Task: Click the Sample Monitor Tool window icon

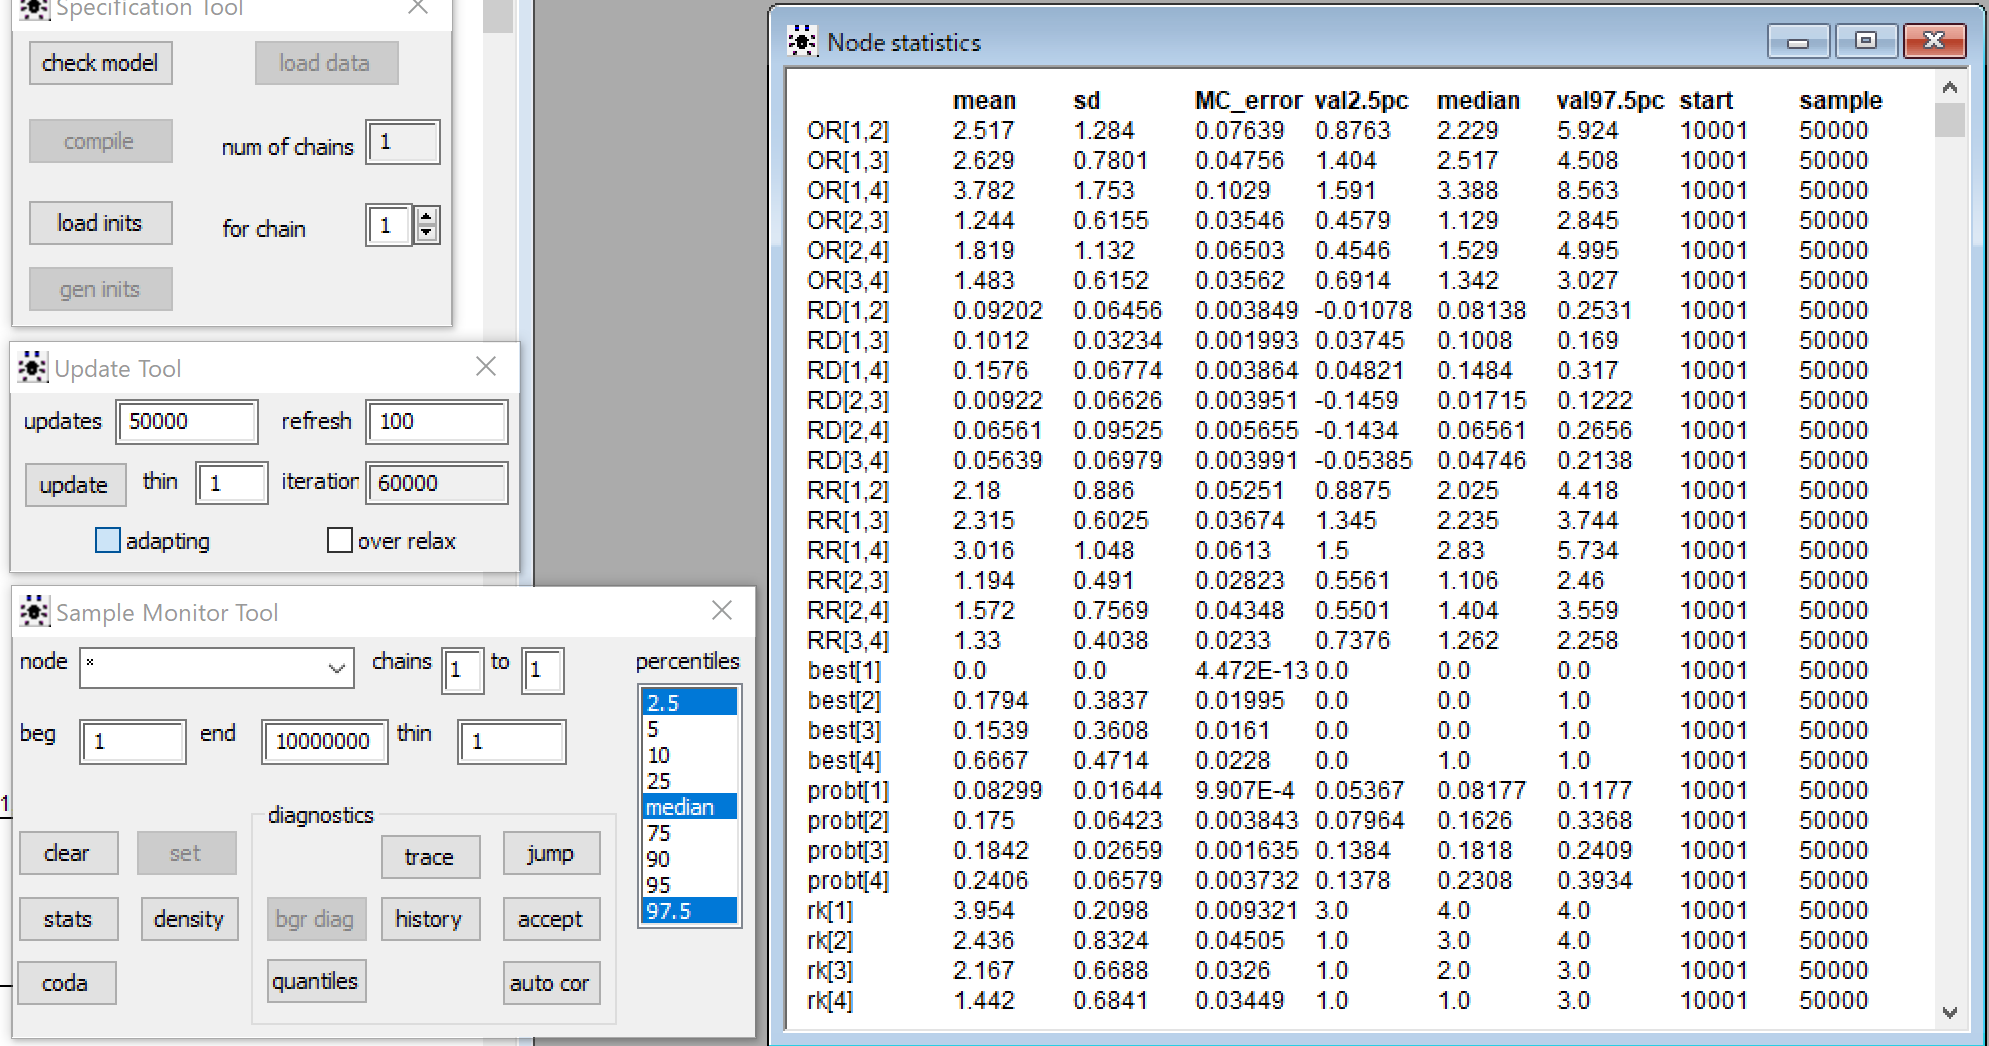Action: coord(33,611)
